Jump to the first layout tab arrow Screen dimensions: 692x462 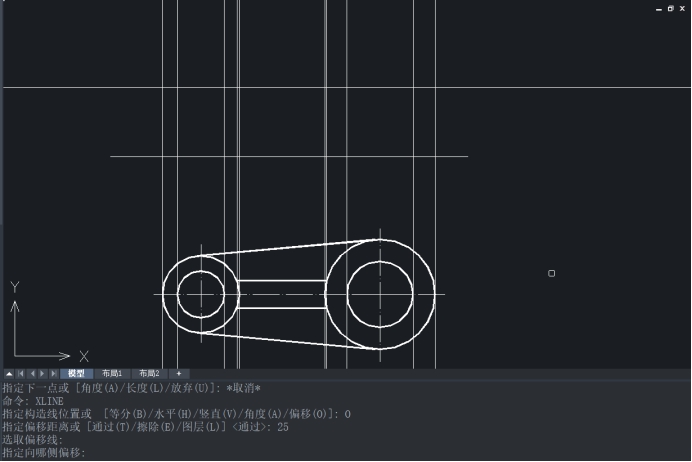point(20,373)
